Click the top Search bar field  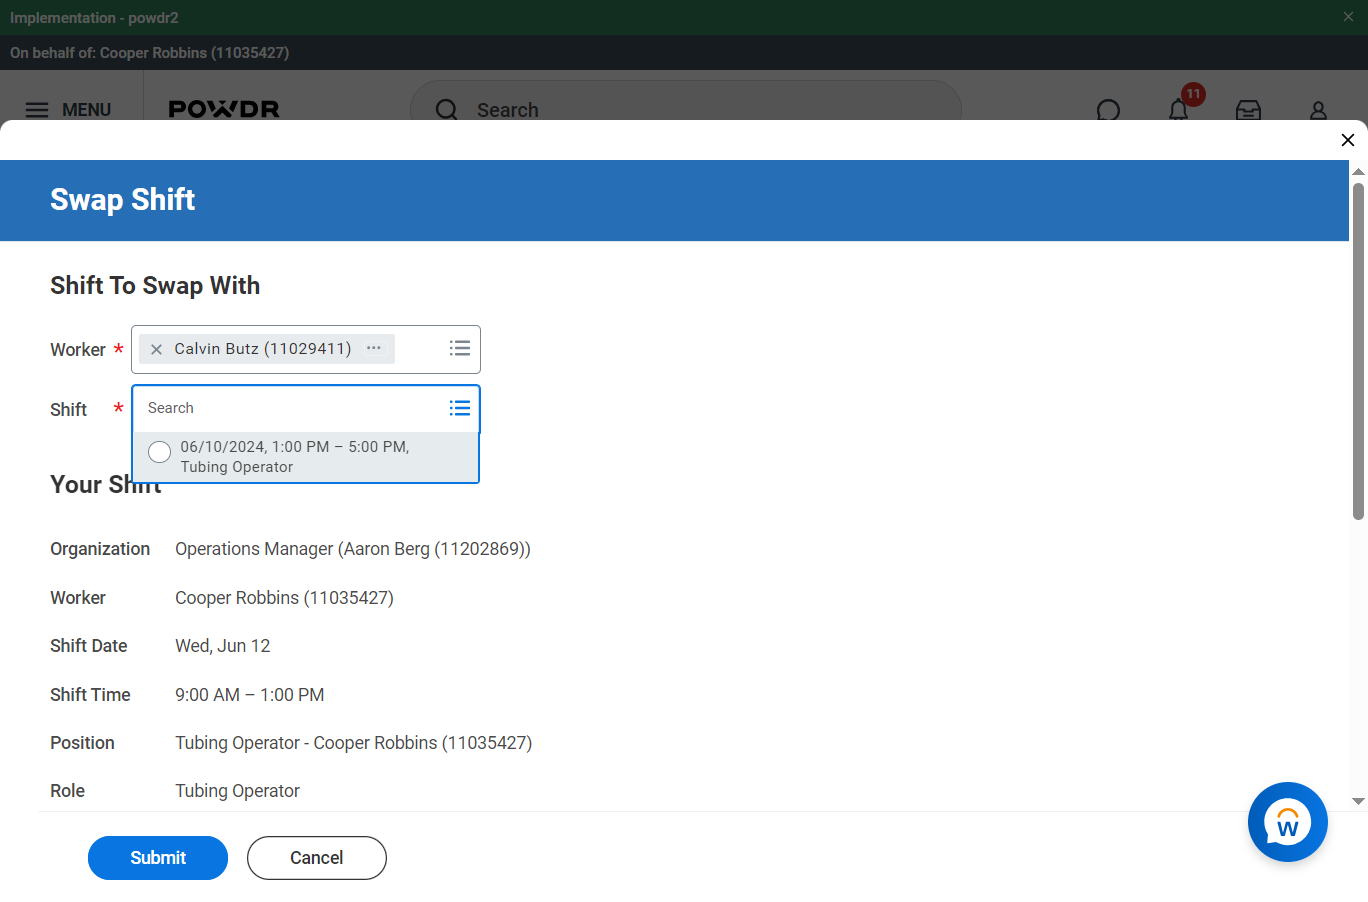click(x=686, y=110)
